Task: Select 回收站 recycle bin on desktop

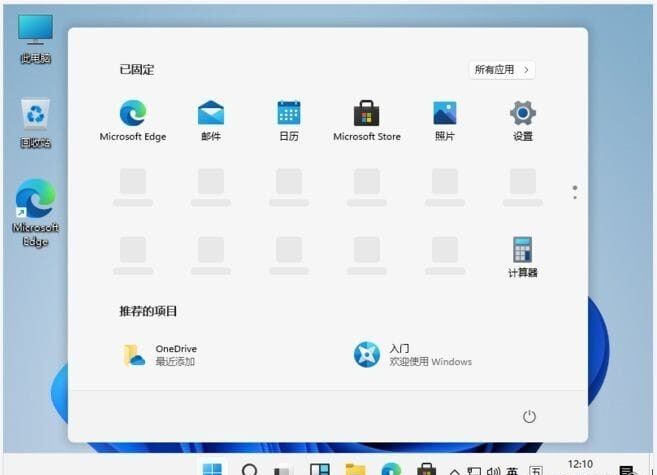Action: point(36,123)
